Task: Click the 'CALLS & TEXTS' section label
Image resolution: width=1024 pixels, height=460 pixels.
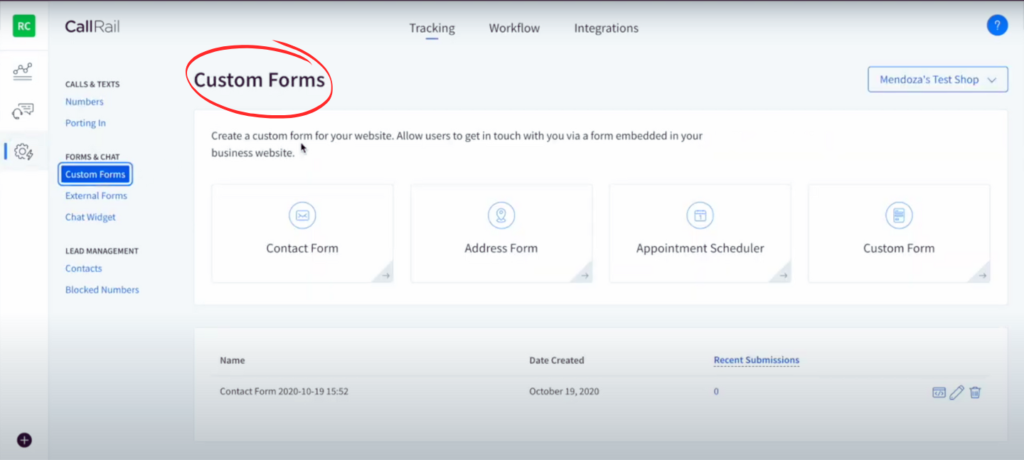Action: [92, 84]
